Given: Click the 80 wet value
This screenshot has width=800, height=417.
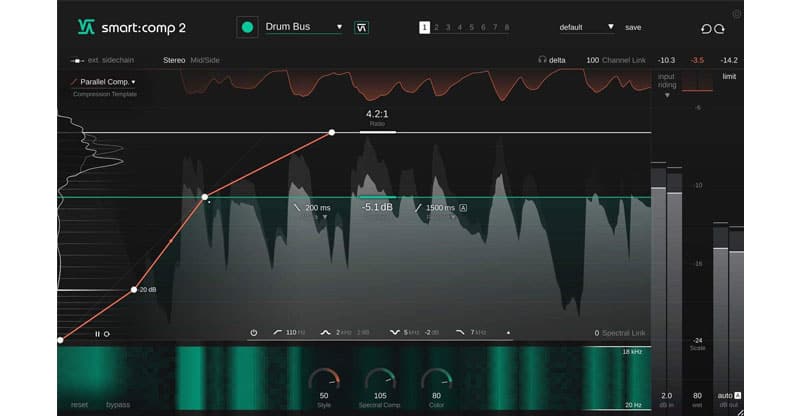Looking at the screenshot, I should click(x=697, y=396).
